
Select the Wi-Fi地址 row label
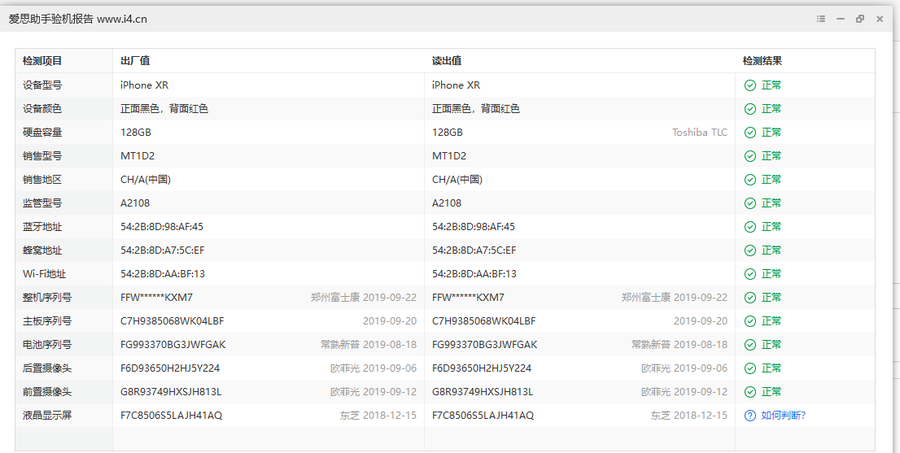pyautogui.click(x=44, y=274)
